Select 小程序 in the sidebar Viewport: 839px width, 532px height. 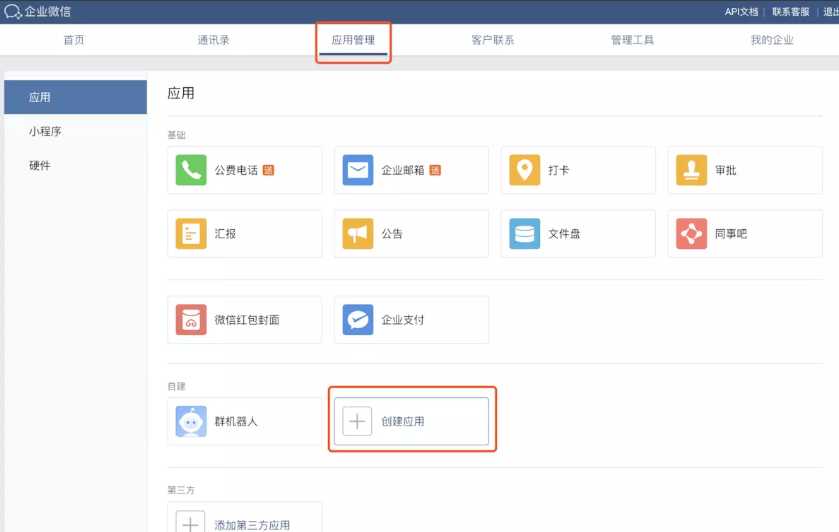pos(45,131)
